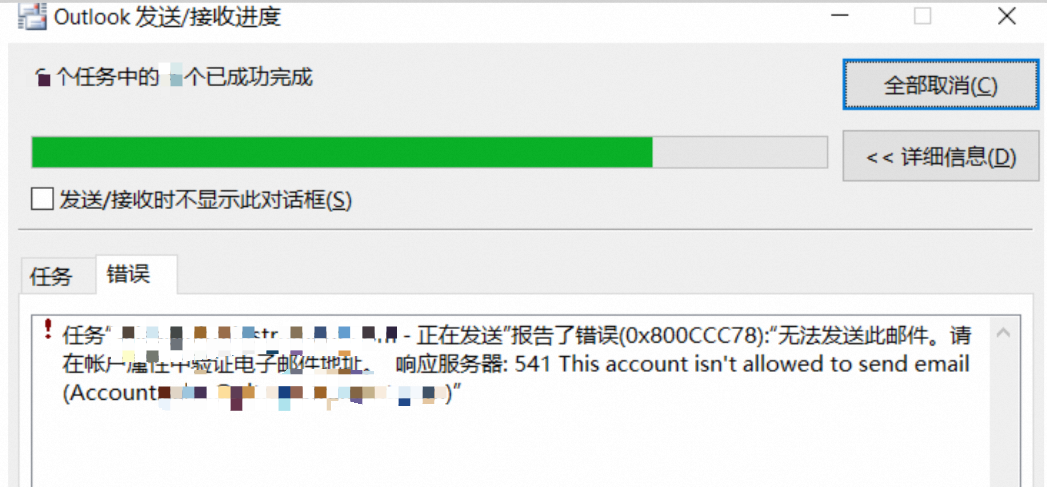Close the Outlook 发送/接收进度 dialog
Image resolution: width=1047 pixels, height=487 pixels.
tap(1006, 17)
